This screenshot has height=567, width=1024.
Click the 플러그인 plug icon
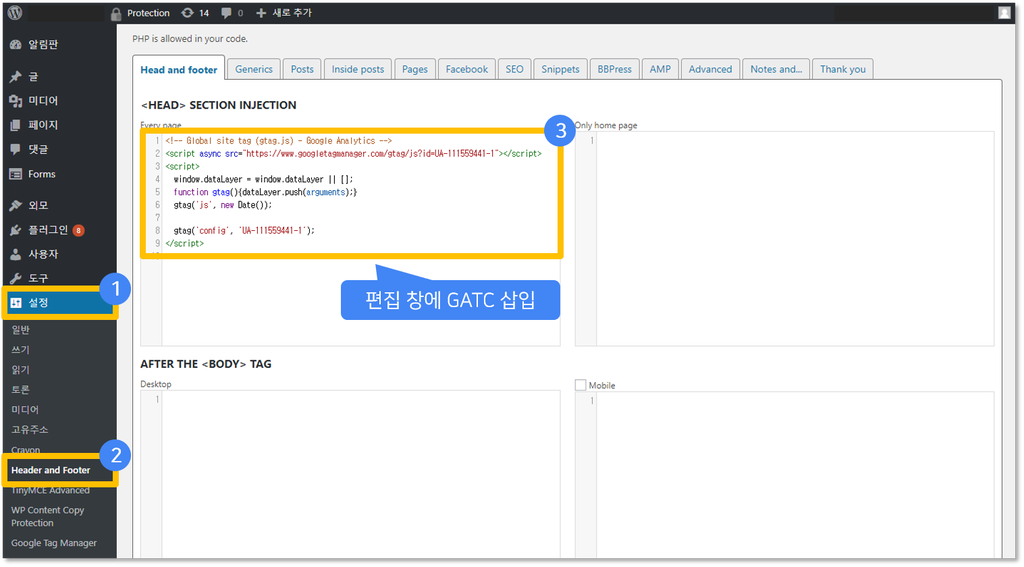point(16,230)
